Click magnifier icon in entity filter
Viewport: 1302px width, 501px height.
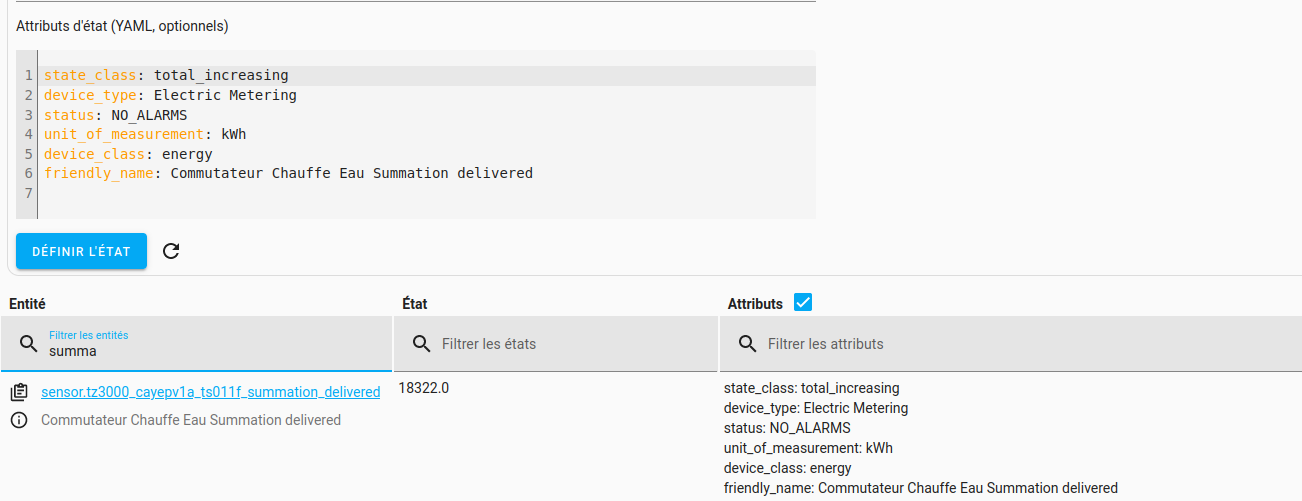pyautogui.click(x=28, y=344)
